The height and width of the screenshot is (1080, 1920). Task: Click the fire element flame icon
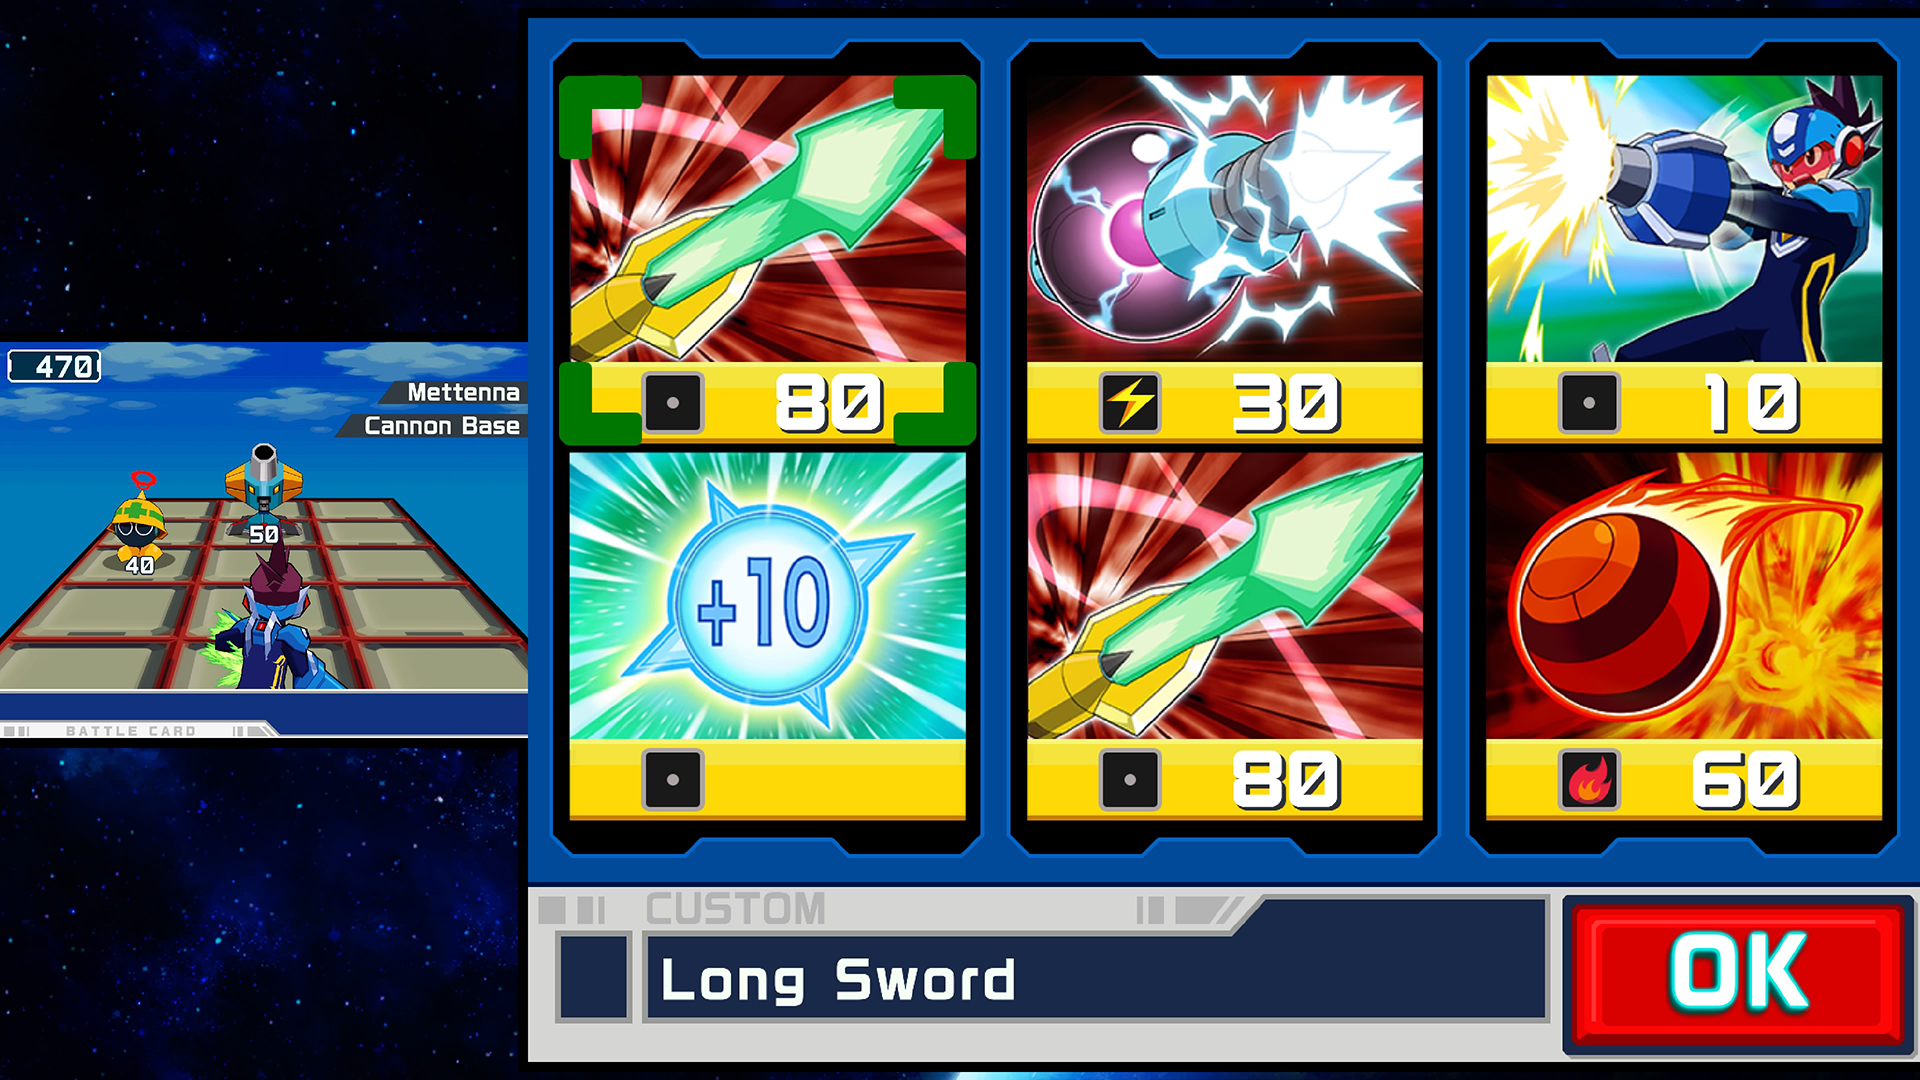pos(1589,780)
